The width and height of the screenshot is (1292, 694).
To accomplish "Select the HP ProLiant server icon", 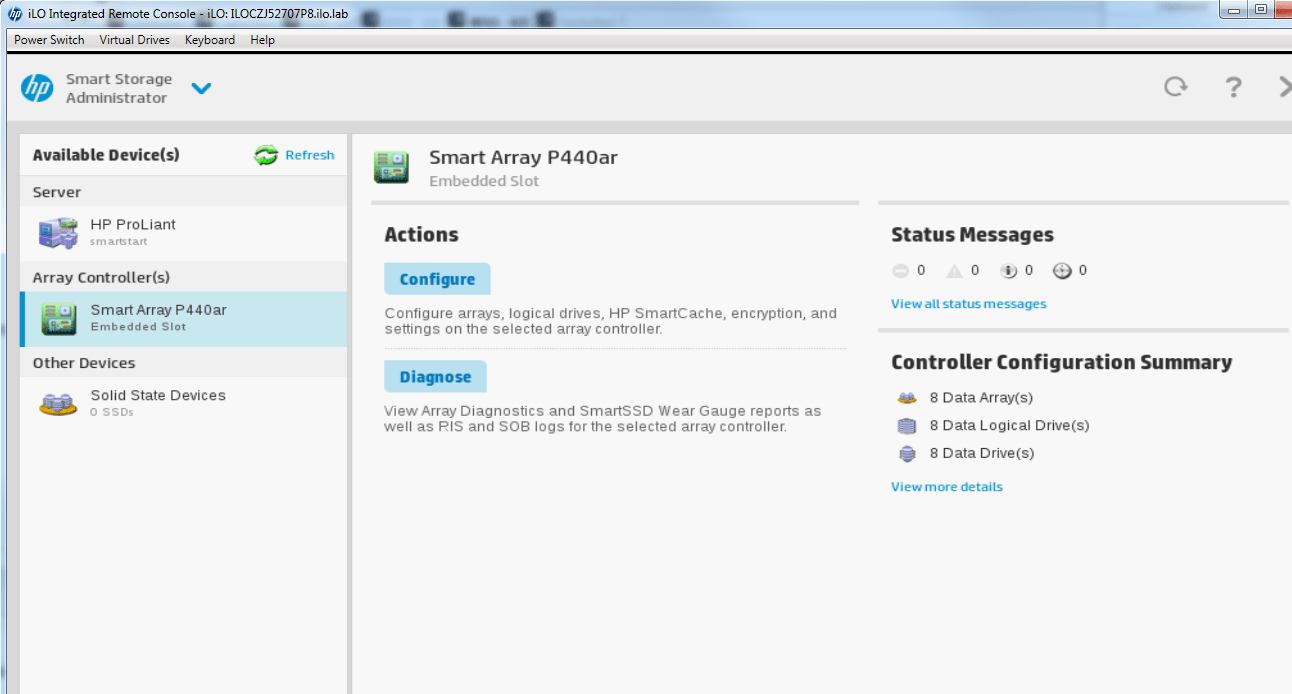I will [x=58, y=233].
